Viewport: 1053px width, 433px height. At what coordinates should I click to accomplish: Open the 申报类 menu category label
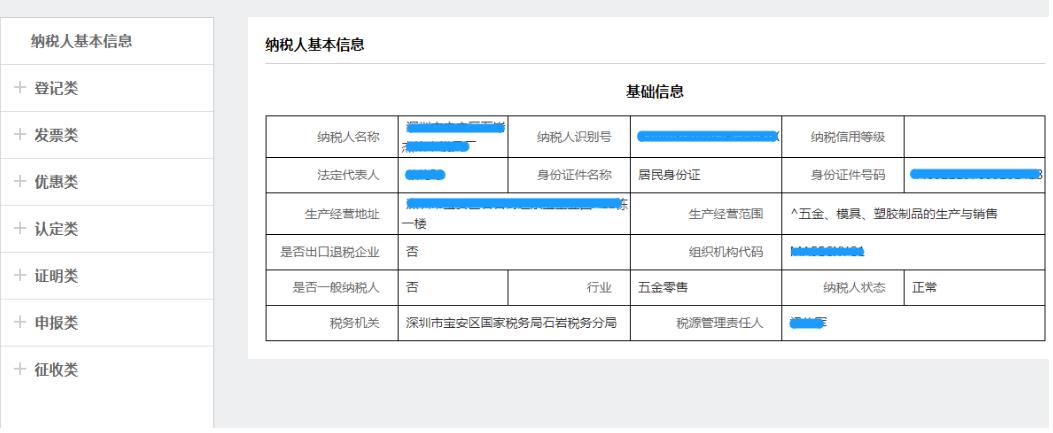tap(56, 323)
